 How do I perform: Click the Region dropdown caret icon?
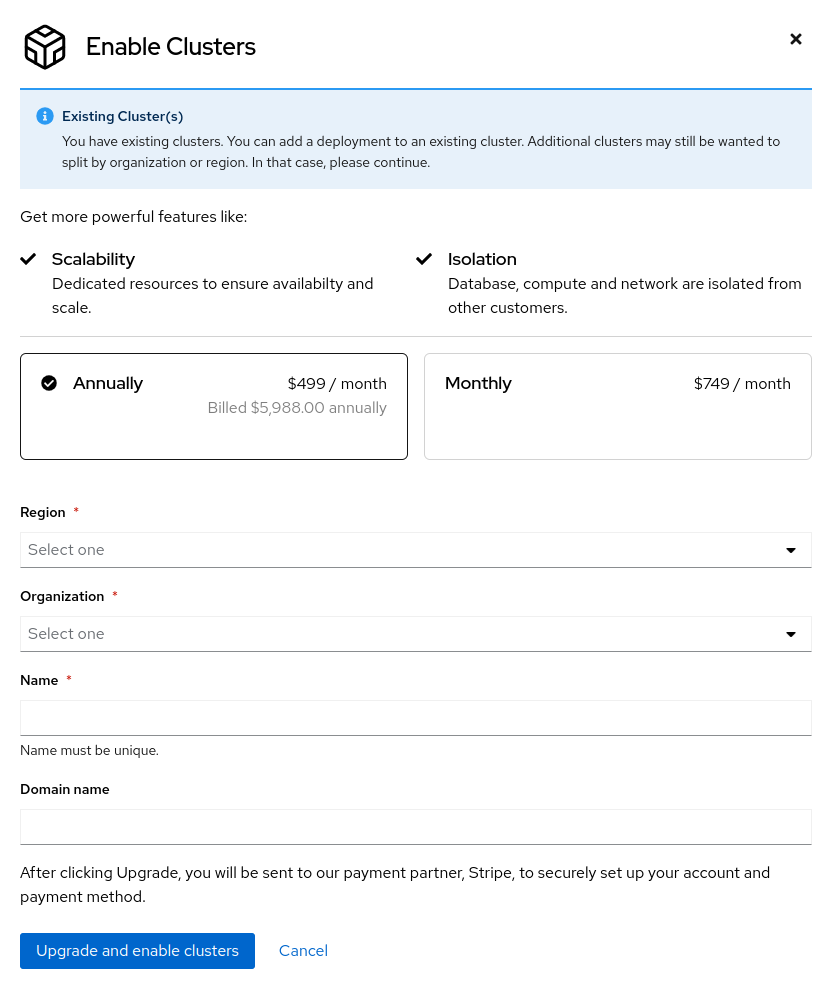791,549
